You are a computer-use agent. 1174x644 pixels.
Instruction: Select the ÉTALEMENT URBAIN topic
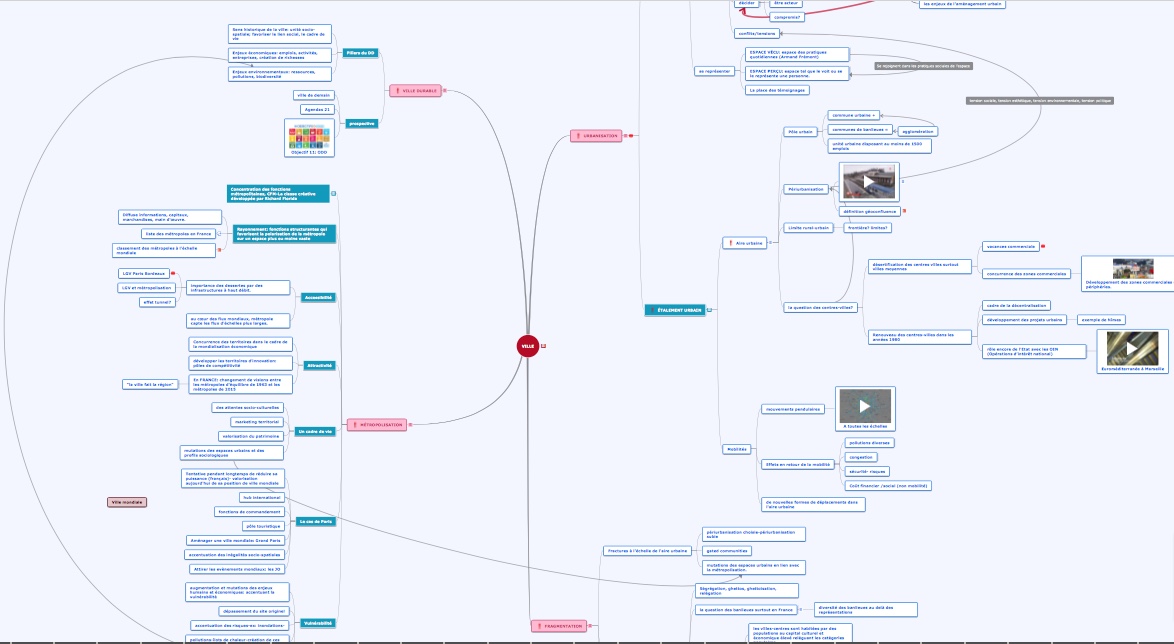[x=675, y=310]
